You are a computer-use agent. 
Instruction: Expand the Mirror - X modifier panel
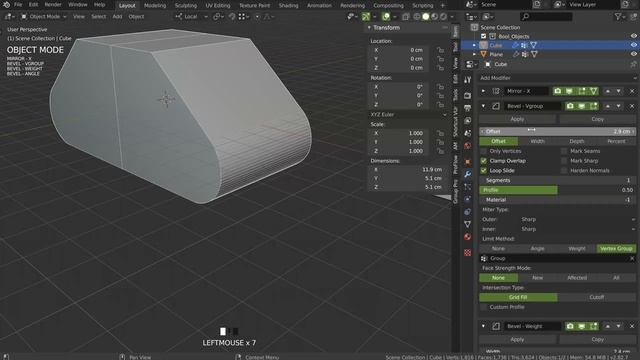tap(483, 91)
